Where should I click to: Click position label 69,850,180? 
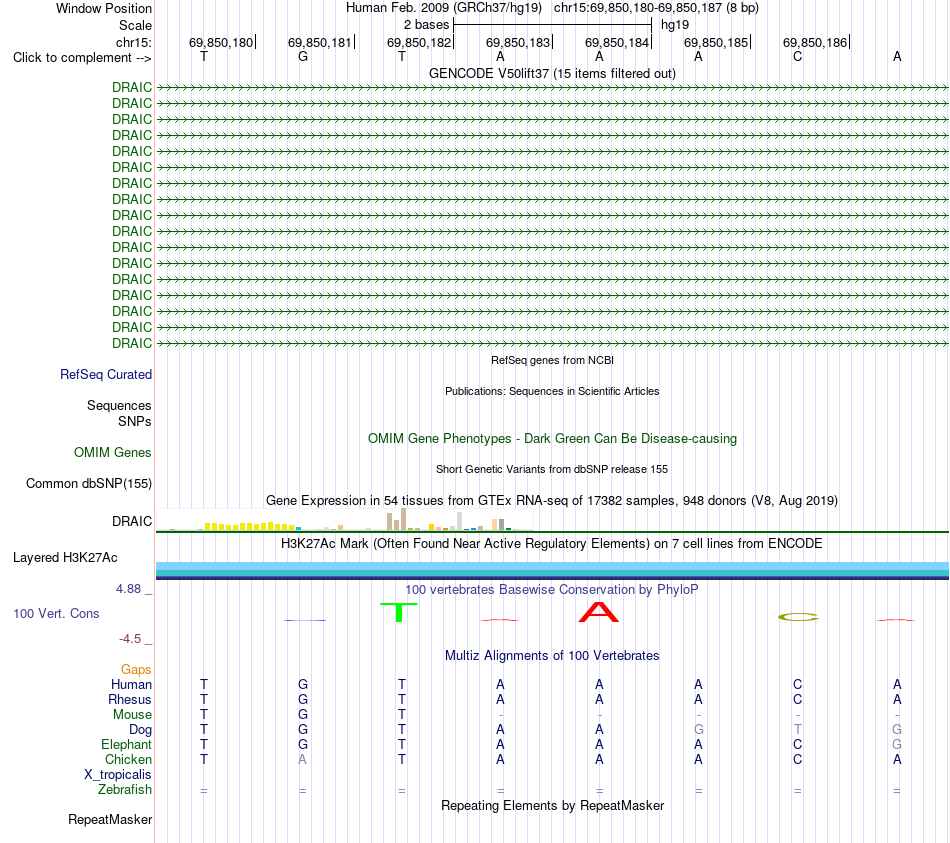pyautogui.click(x=221, y=42)
